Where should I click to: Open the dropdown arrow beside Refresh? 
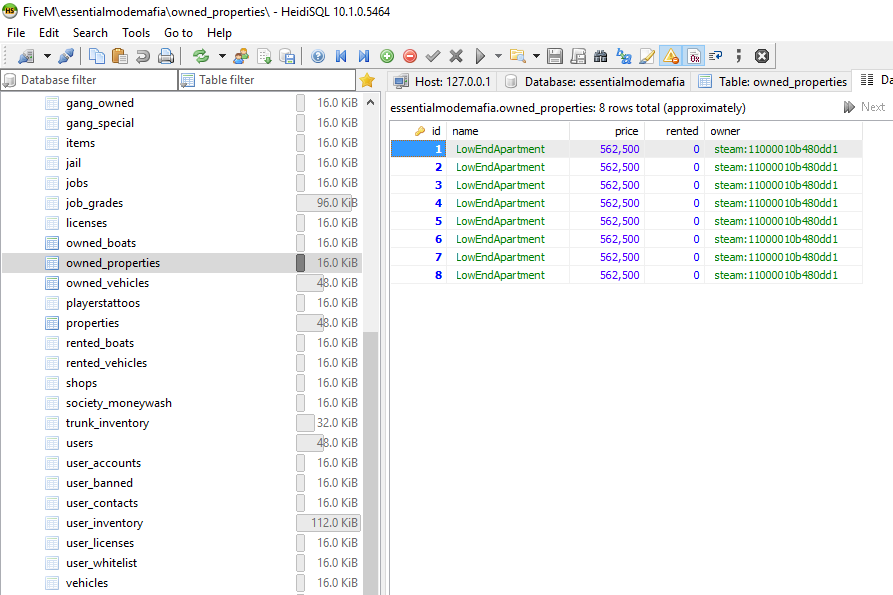pyautogui.click(x=221, y=56)
